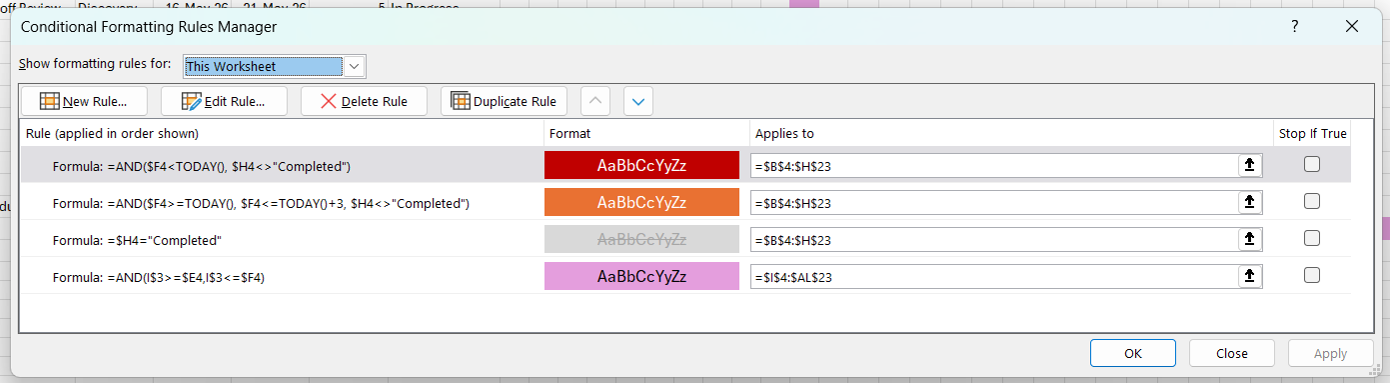Edit Applies to field of orange rule
Screen dimensions: 1390x383
995,203
